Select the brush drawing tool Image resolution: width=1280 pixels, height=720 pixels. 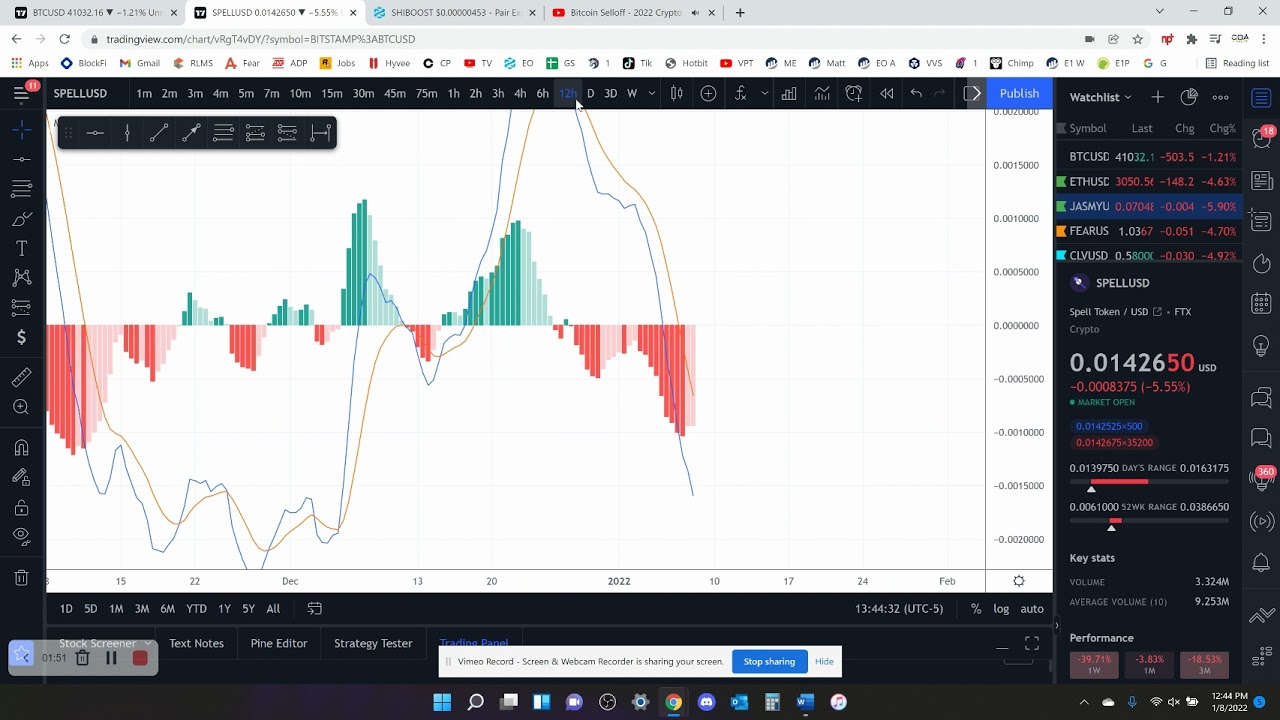click(x=22, y=219)
